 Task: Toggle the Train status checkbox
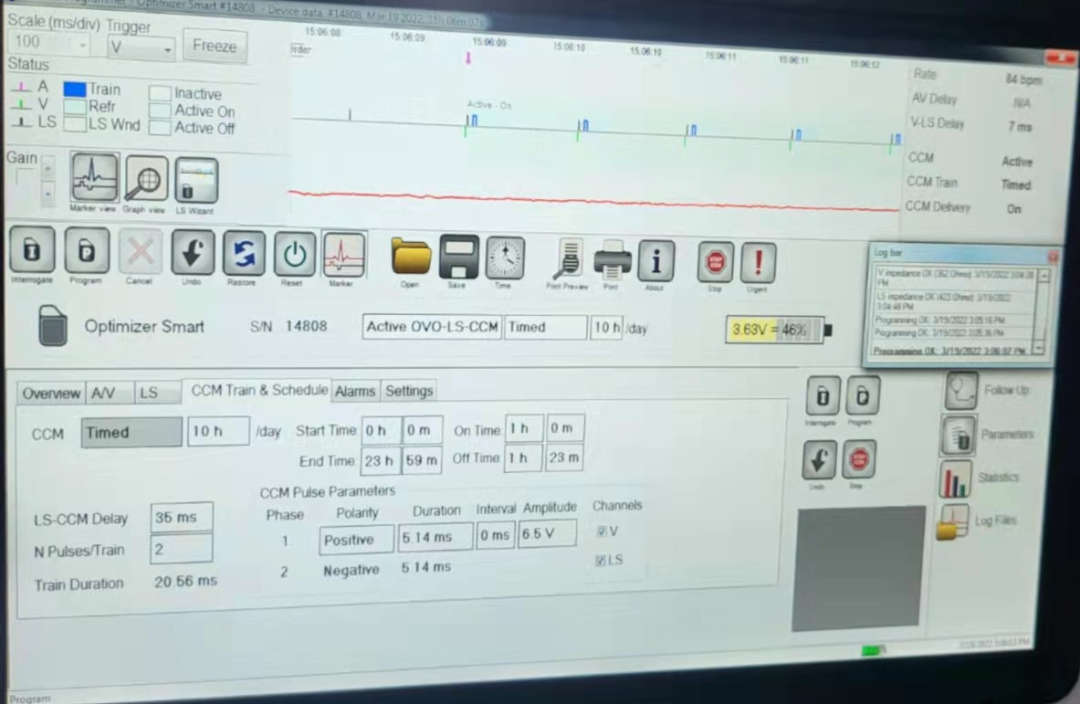[x=75, y=89]
